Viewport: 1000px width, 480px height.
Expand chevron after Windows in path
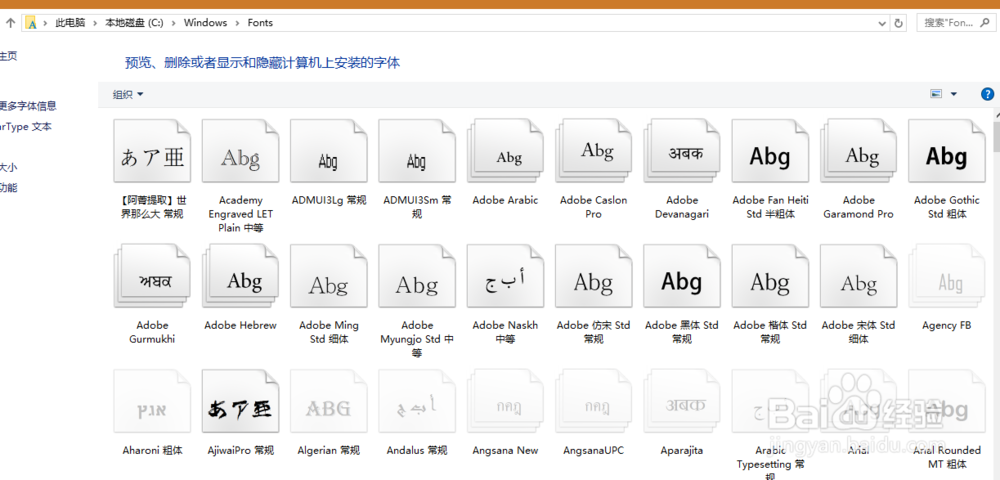click(237, 23)
